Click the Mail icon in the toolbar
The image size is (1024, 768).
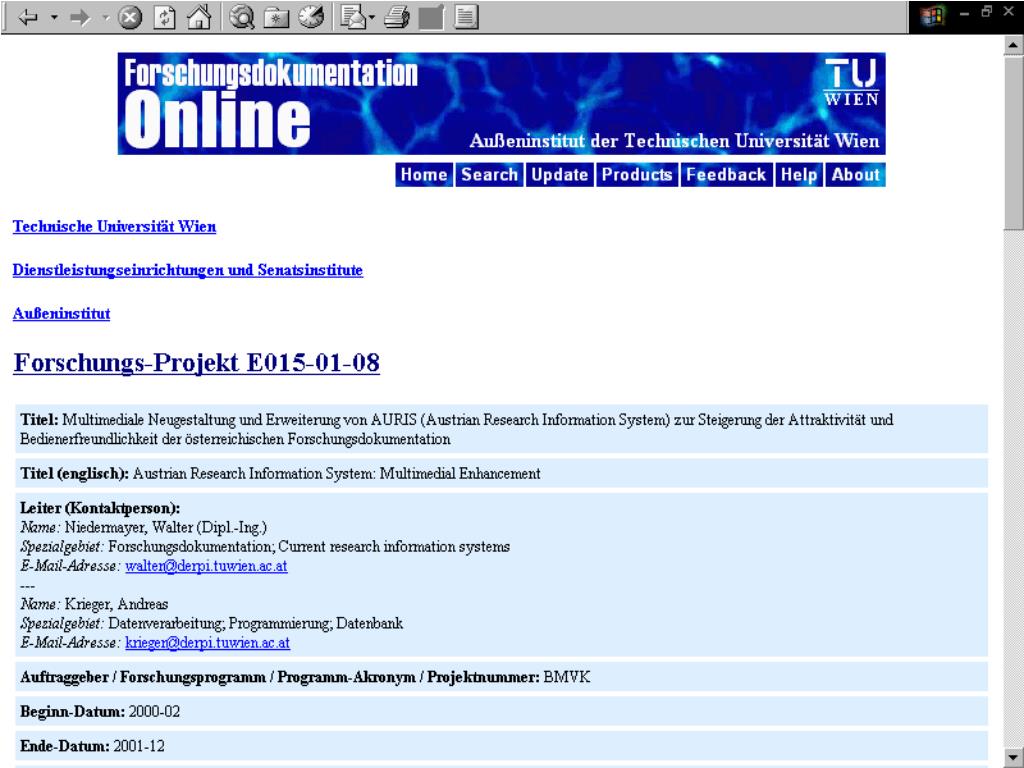click(353, 18)
